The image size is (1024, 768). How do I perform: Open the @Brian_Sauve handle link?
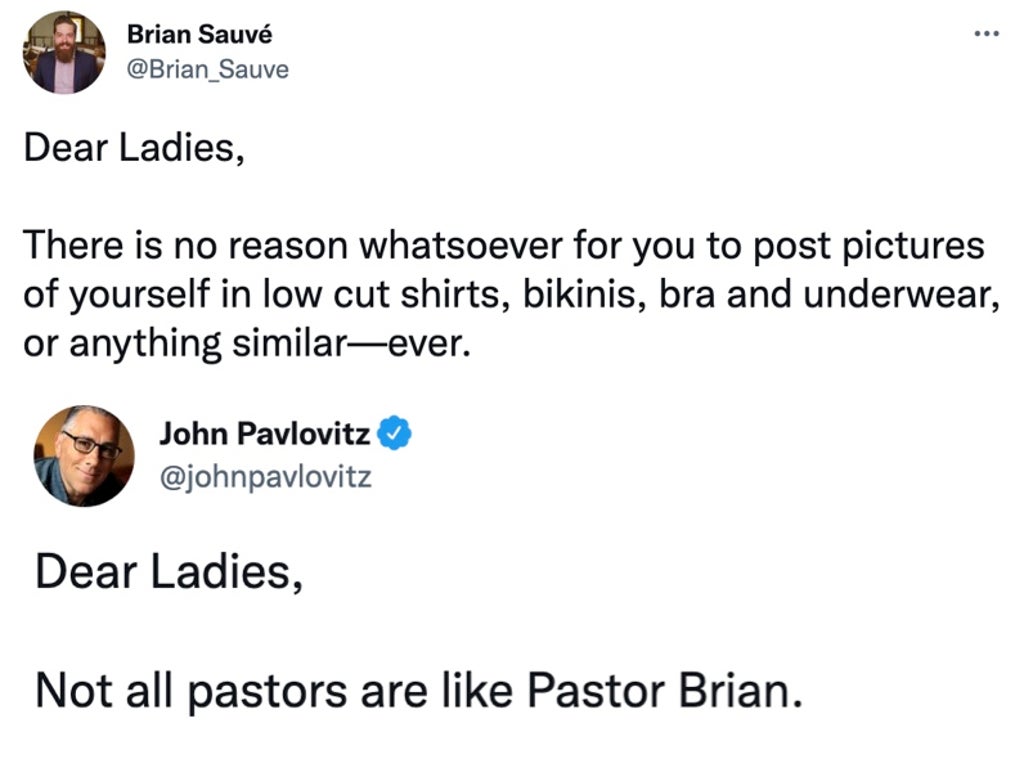click(207, 70)
